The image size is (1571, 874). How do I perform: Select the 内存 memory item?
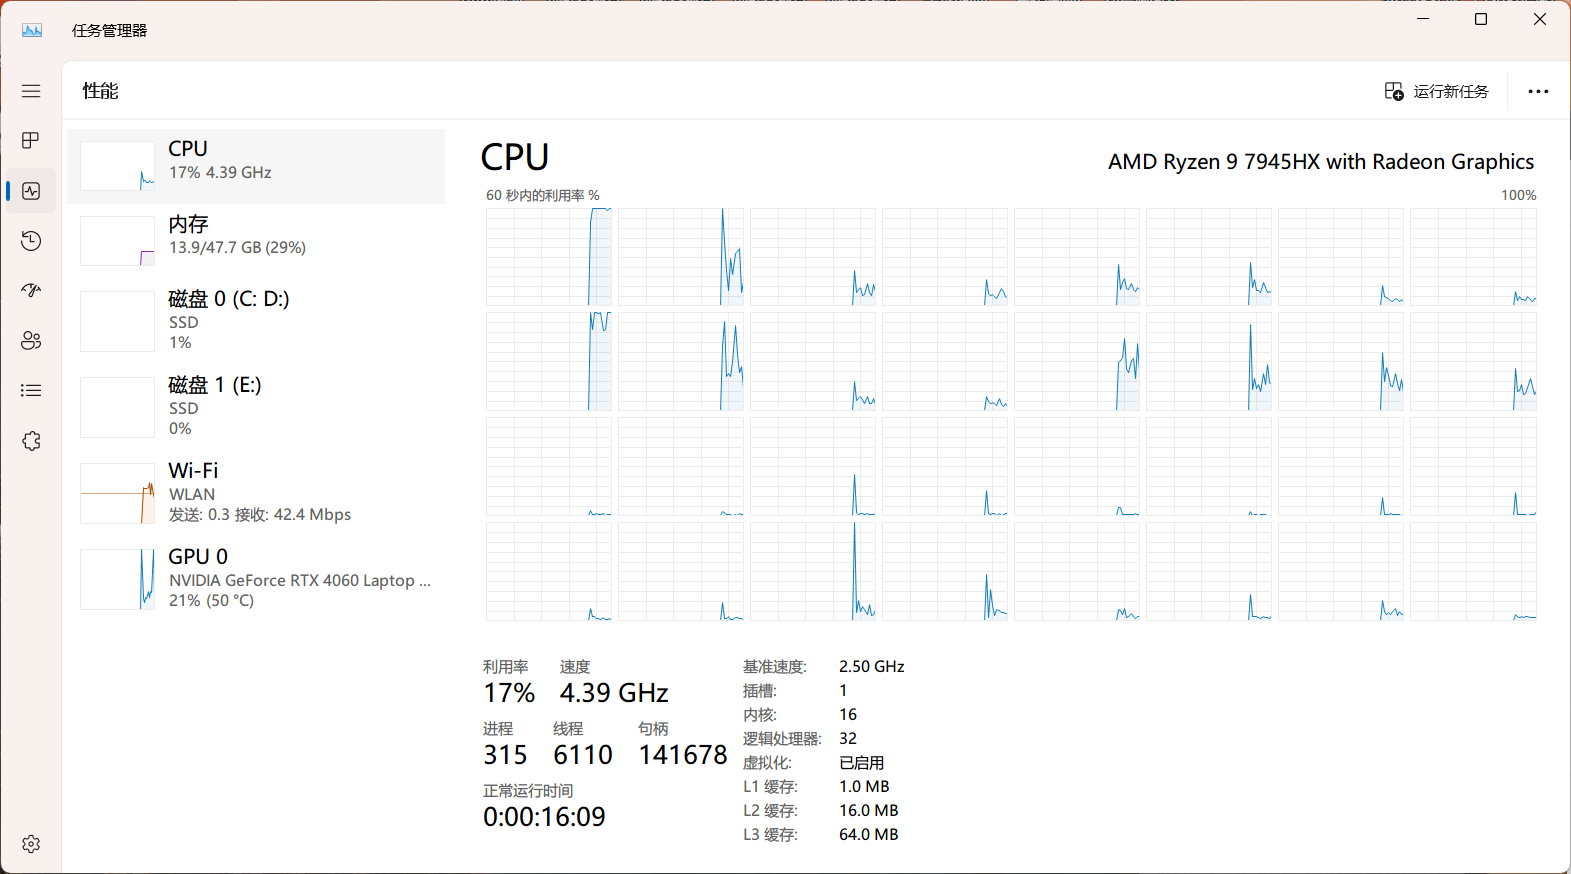point(256,241)
